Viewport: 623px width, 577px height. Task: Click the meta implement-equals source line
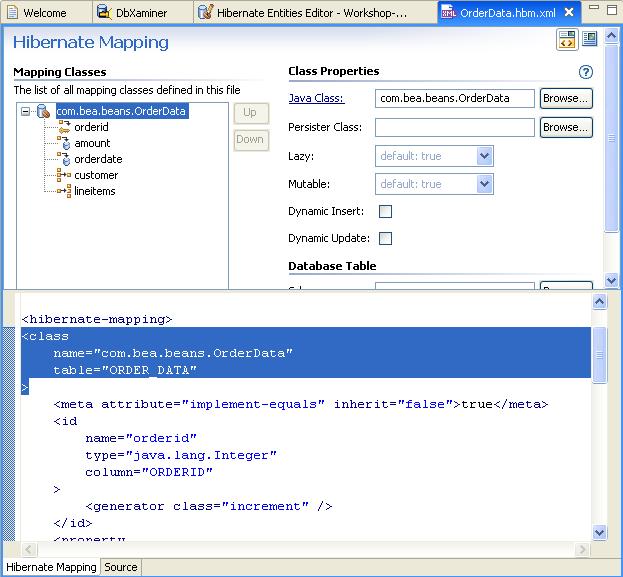[301, 405]
